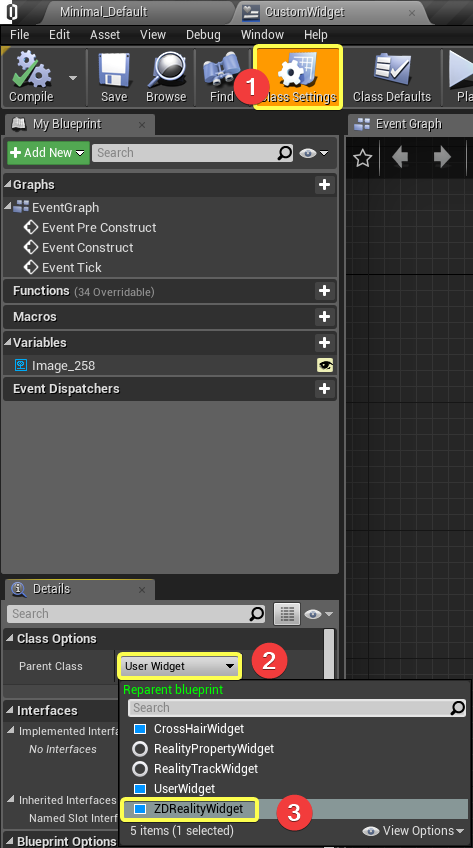Open Class Settings in toolbar
The width and height of the screenshot is (473, 848).
click(x=298, y=77)
